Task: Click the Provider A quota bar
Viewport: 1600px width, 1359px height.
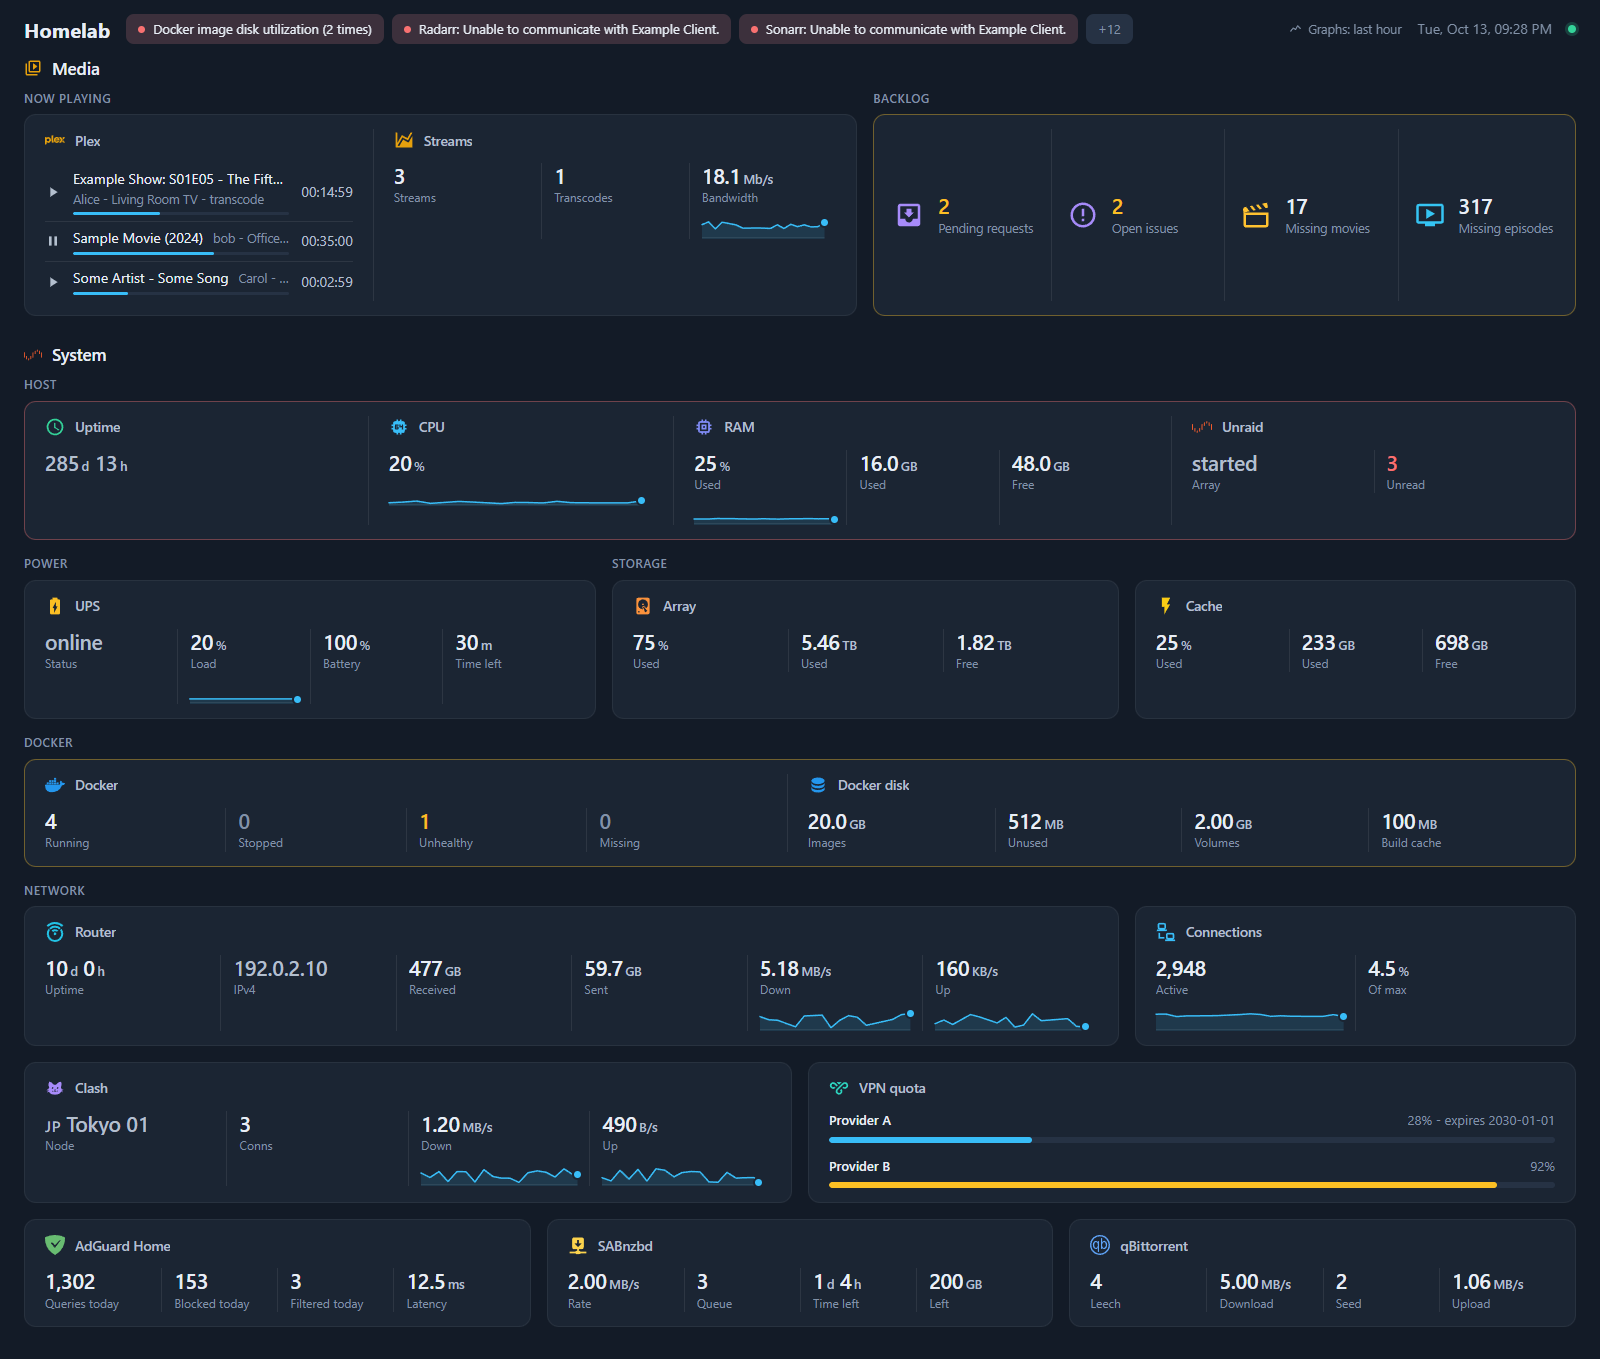Action: click(1191, 1140)
